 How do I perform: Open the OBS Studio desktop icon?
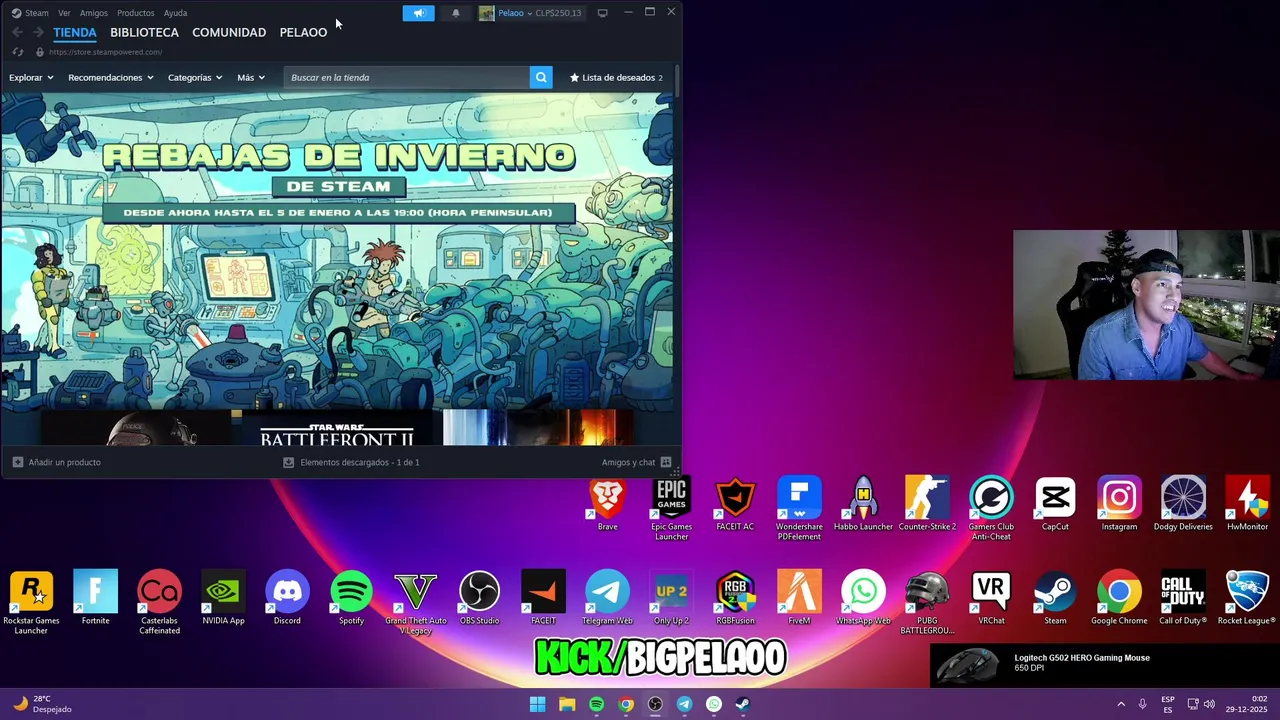click(x=479, y=598)
